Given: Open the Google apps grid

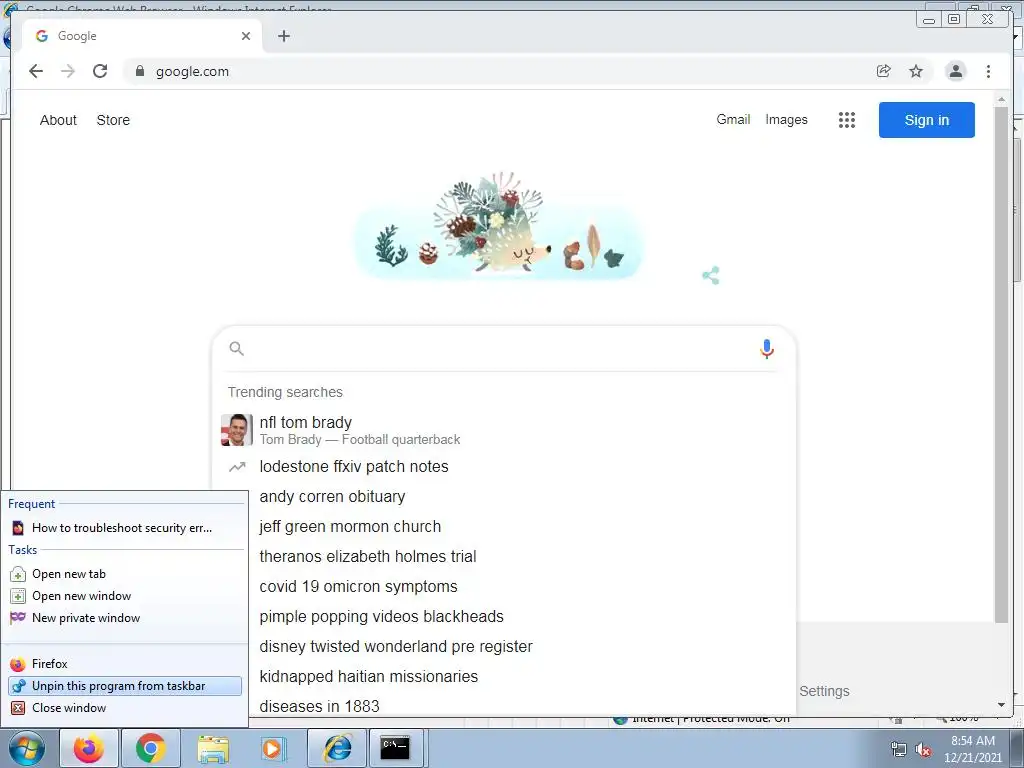Looking at the screenshot, I should (x=847, y=120).
